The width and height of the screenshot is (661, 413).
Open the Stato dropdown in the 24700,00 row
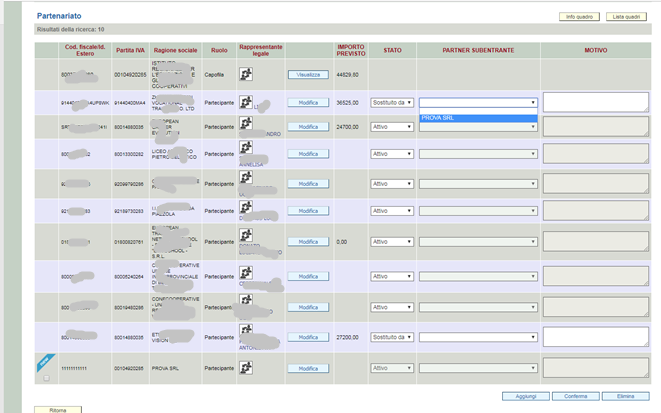tap(391, 127)
